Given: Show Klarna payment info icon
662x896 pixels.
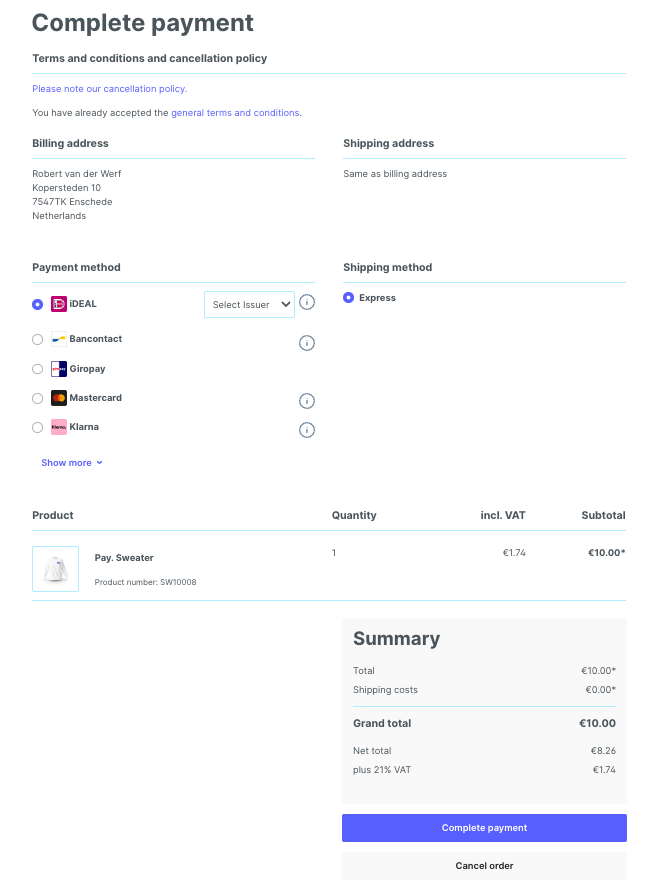Looking at the screenshot, I should click(x=307, y=430).
